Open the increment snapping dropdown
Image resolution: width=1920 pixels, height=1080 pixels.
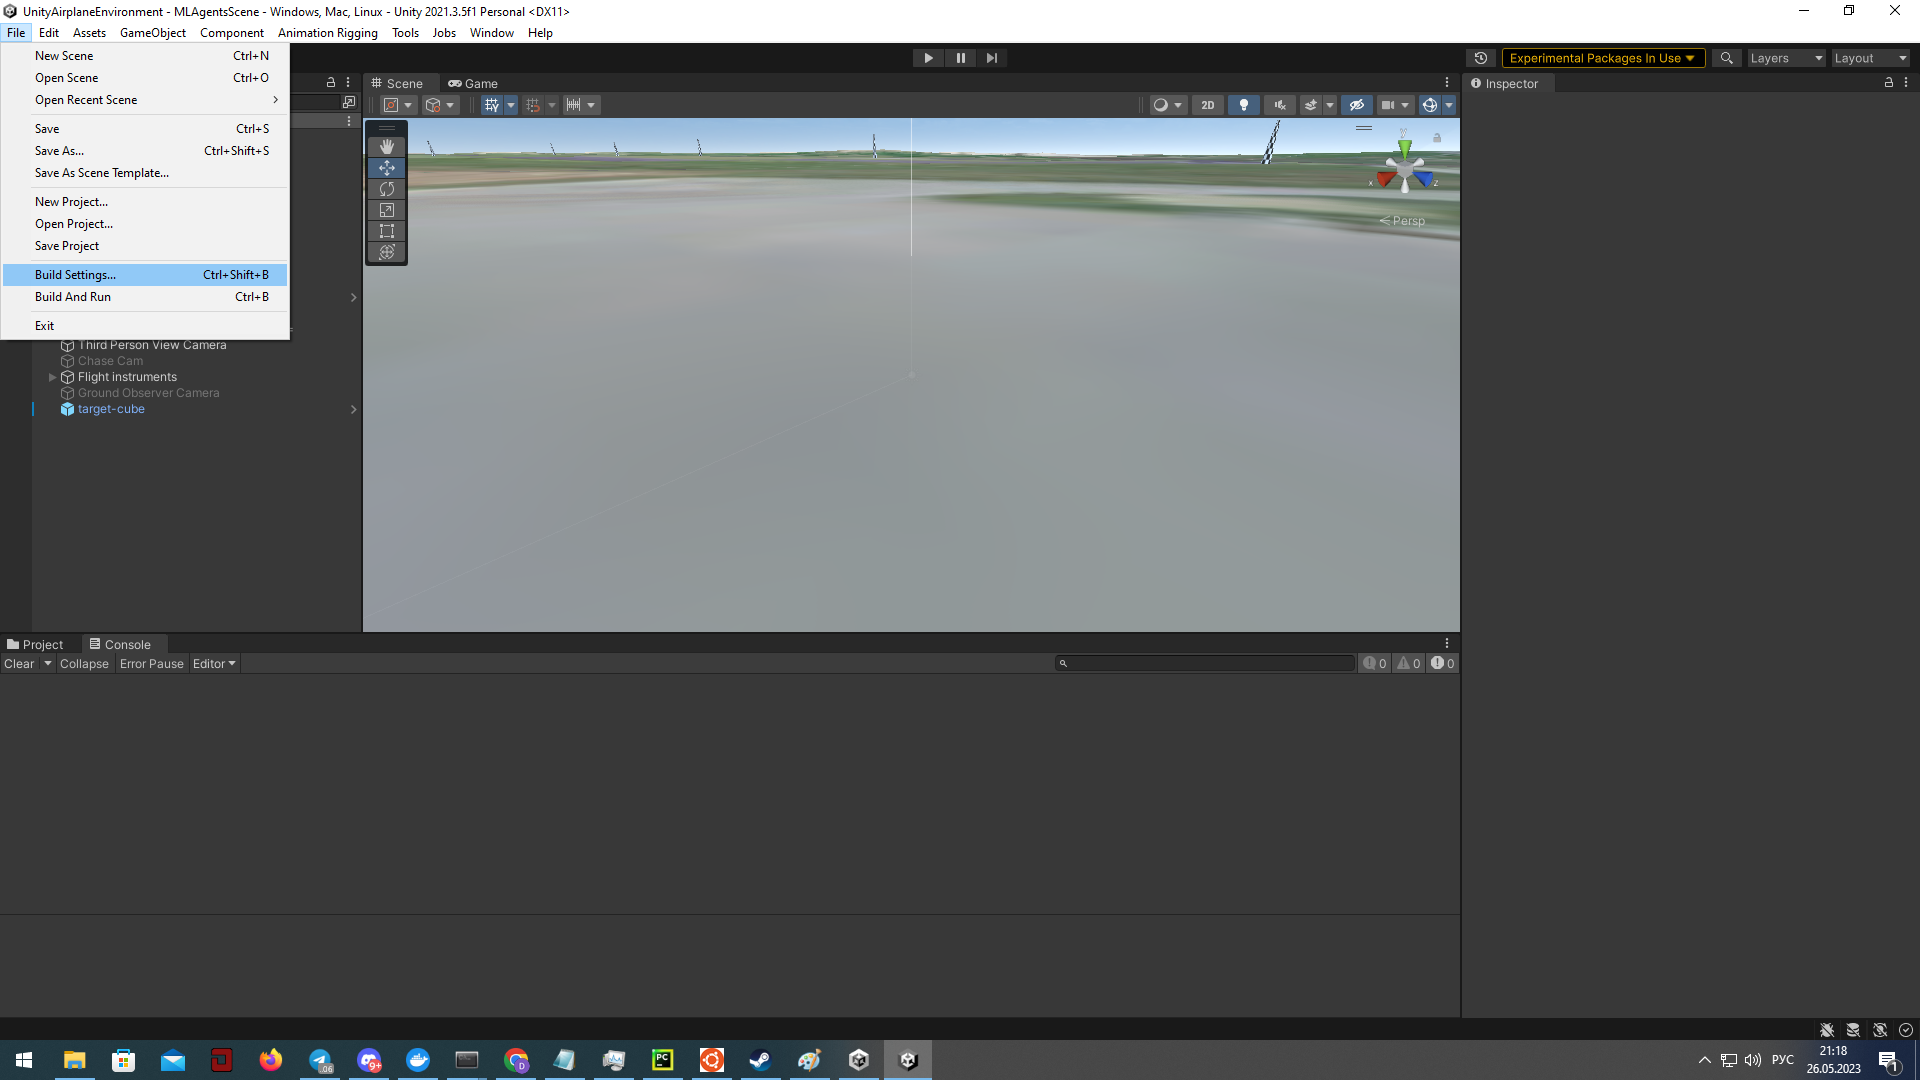pos(581,105)
